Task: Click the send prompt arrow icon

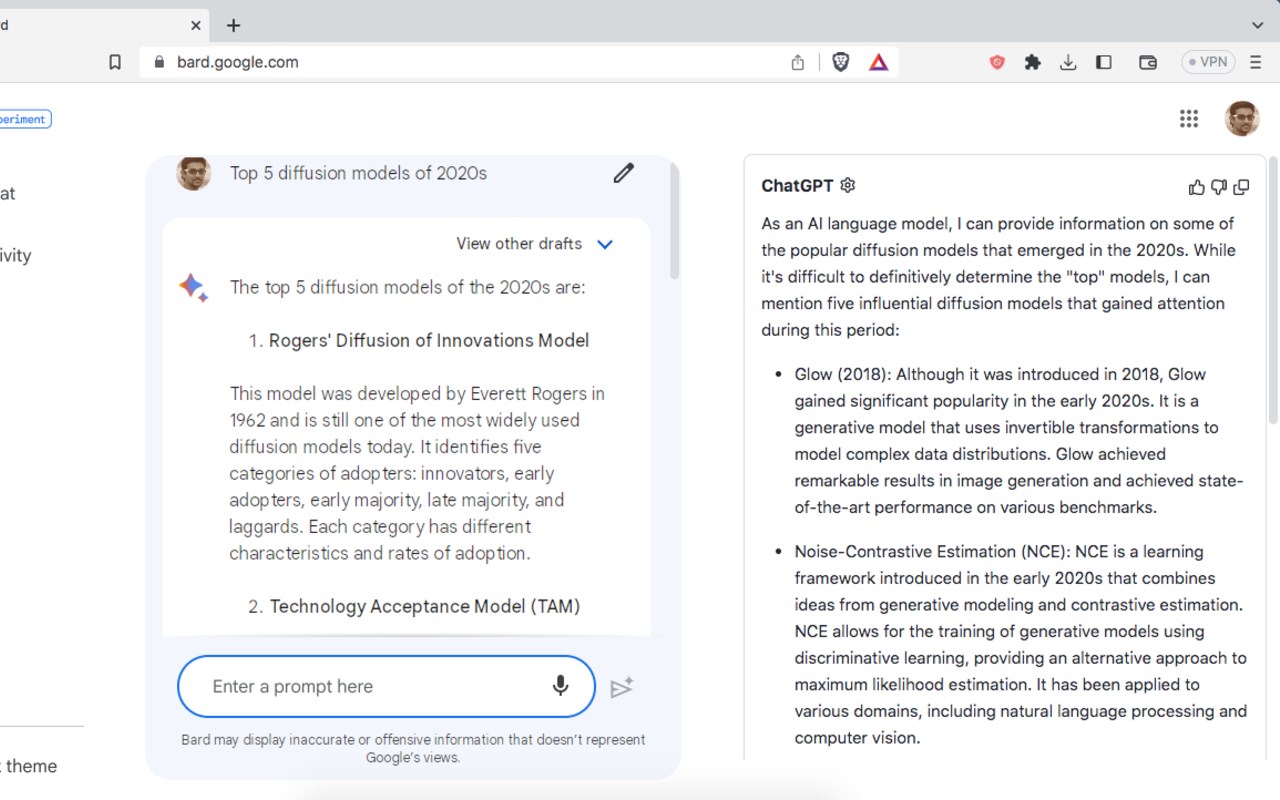Action: tap(622, 687)
